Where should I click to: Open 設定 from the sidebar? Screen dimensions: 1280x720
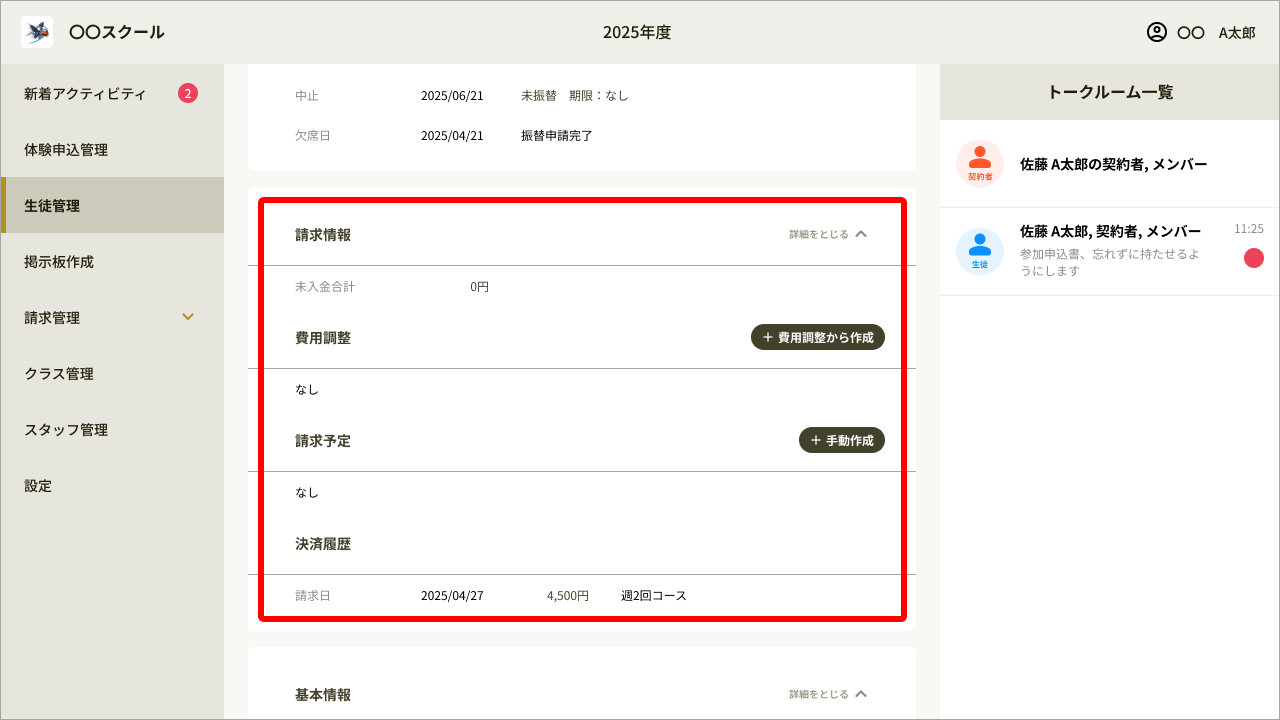[37, 485]
